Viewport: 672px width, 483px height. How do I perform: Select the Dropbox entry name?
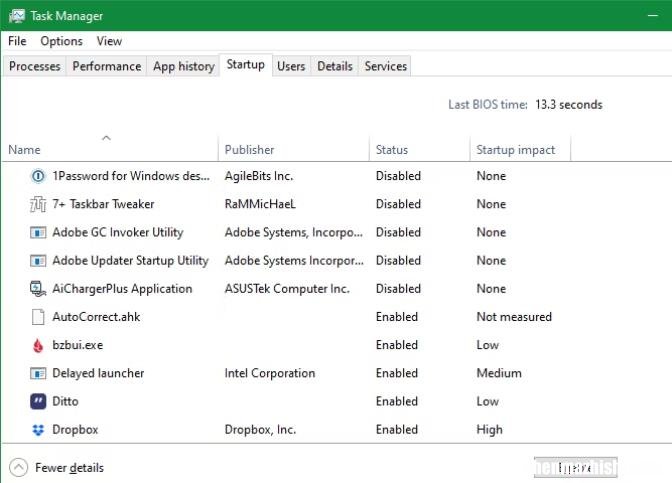coord(75,429)
